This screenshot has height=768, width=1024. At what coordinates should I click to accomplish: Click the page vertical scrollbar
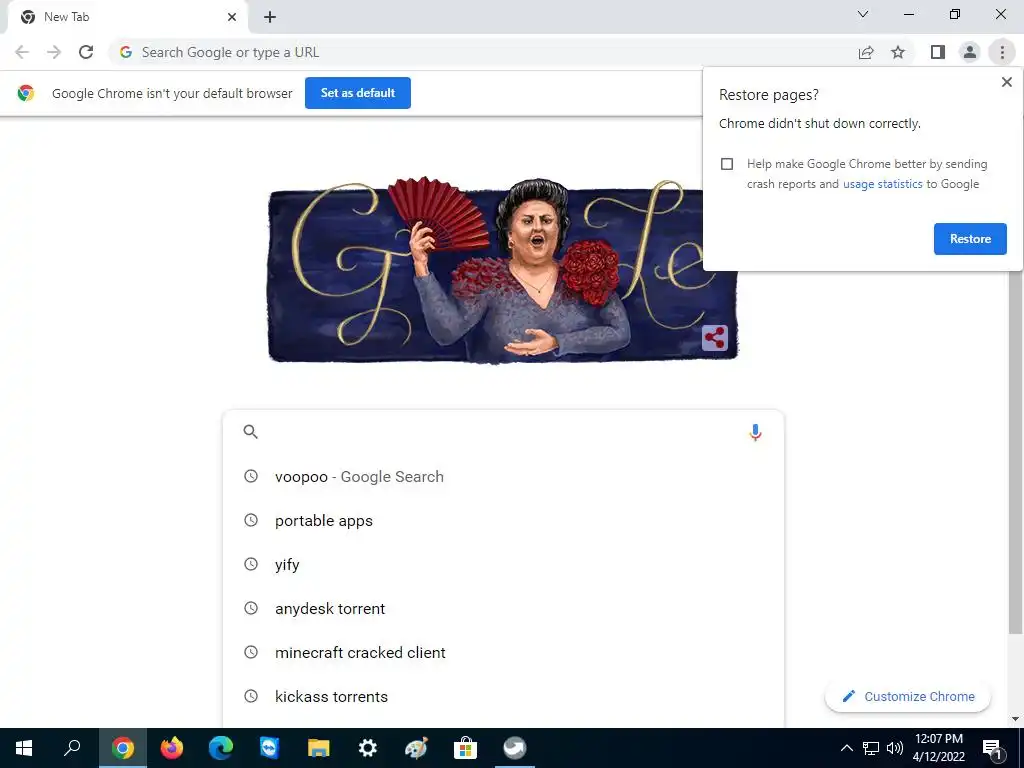[x=1015, y=451]
